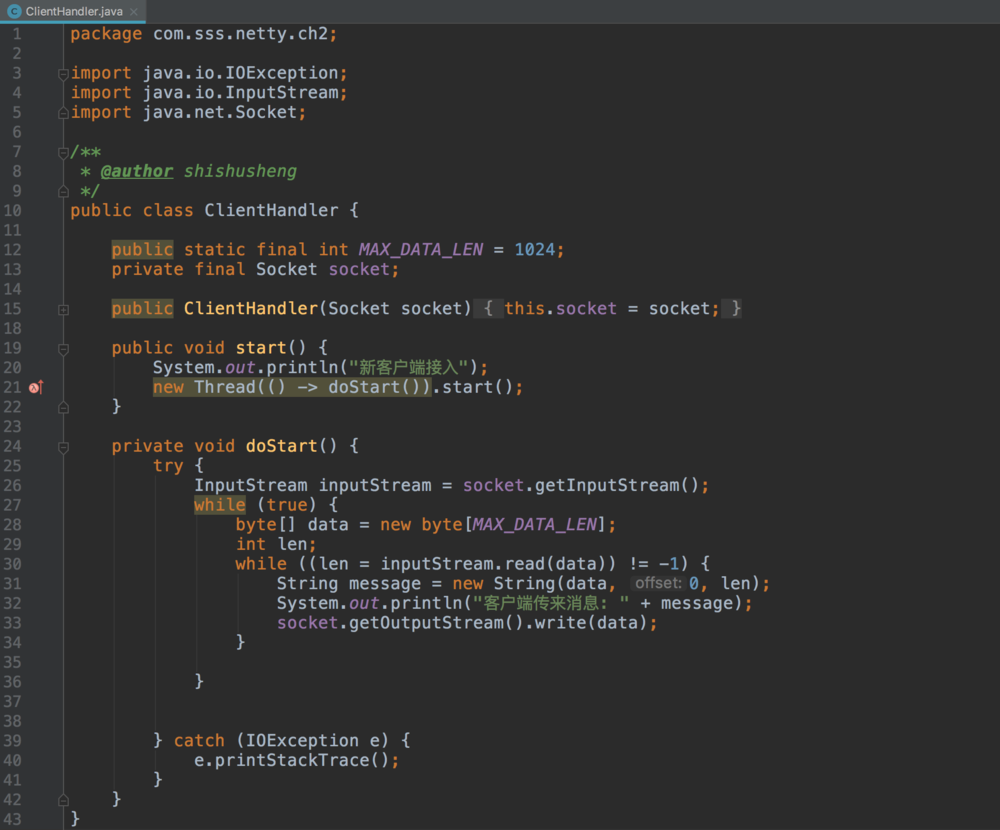
Task: Click 'String message' declaration on line 31
Action: [x=349, y=584]
